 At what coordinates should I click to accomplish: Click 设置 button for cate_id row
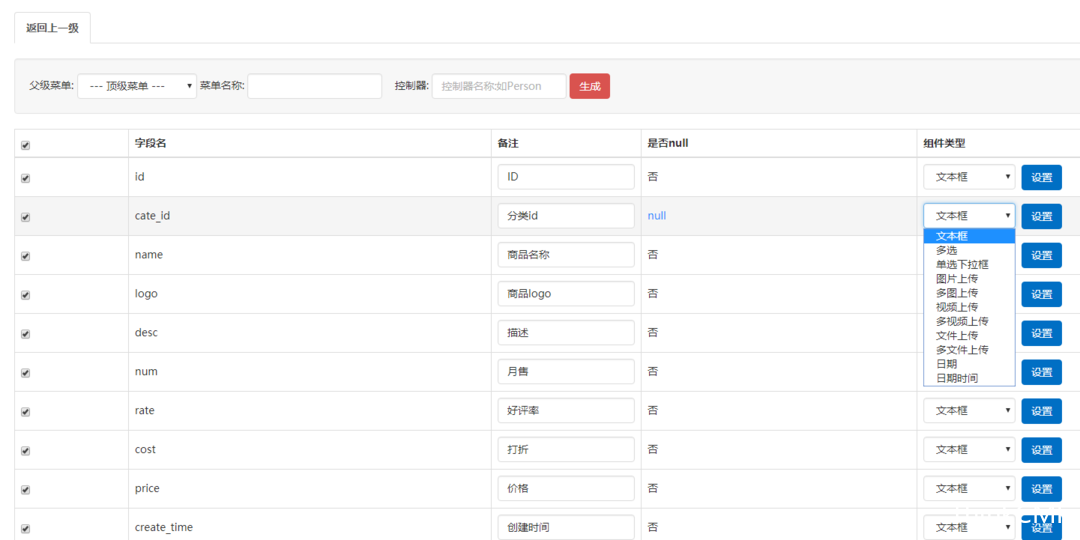click(x=1041, y=216)
